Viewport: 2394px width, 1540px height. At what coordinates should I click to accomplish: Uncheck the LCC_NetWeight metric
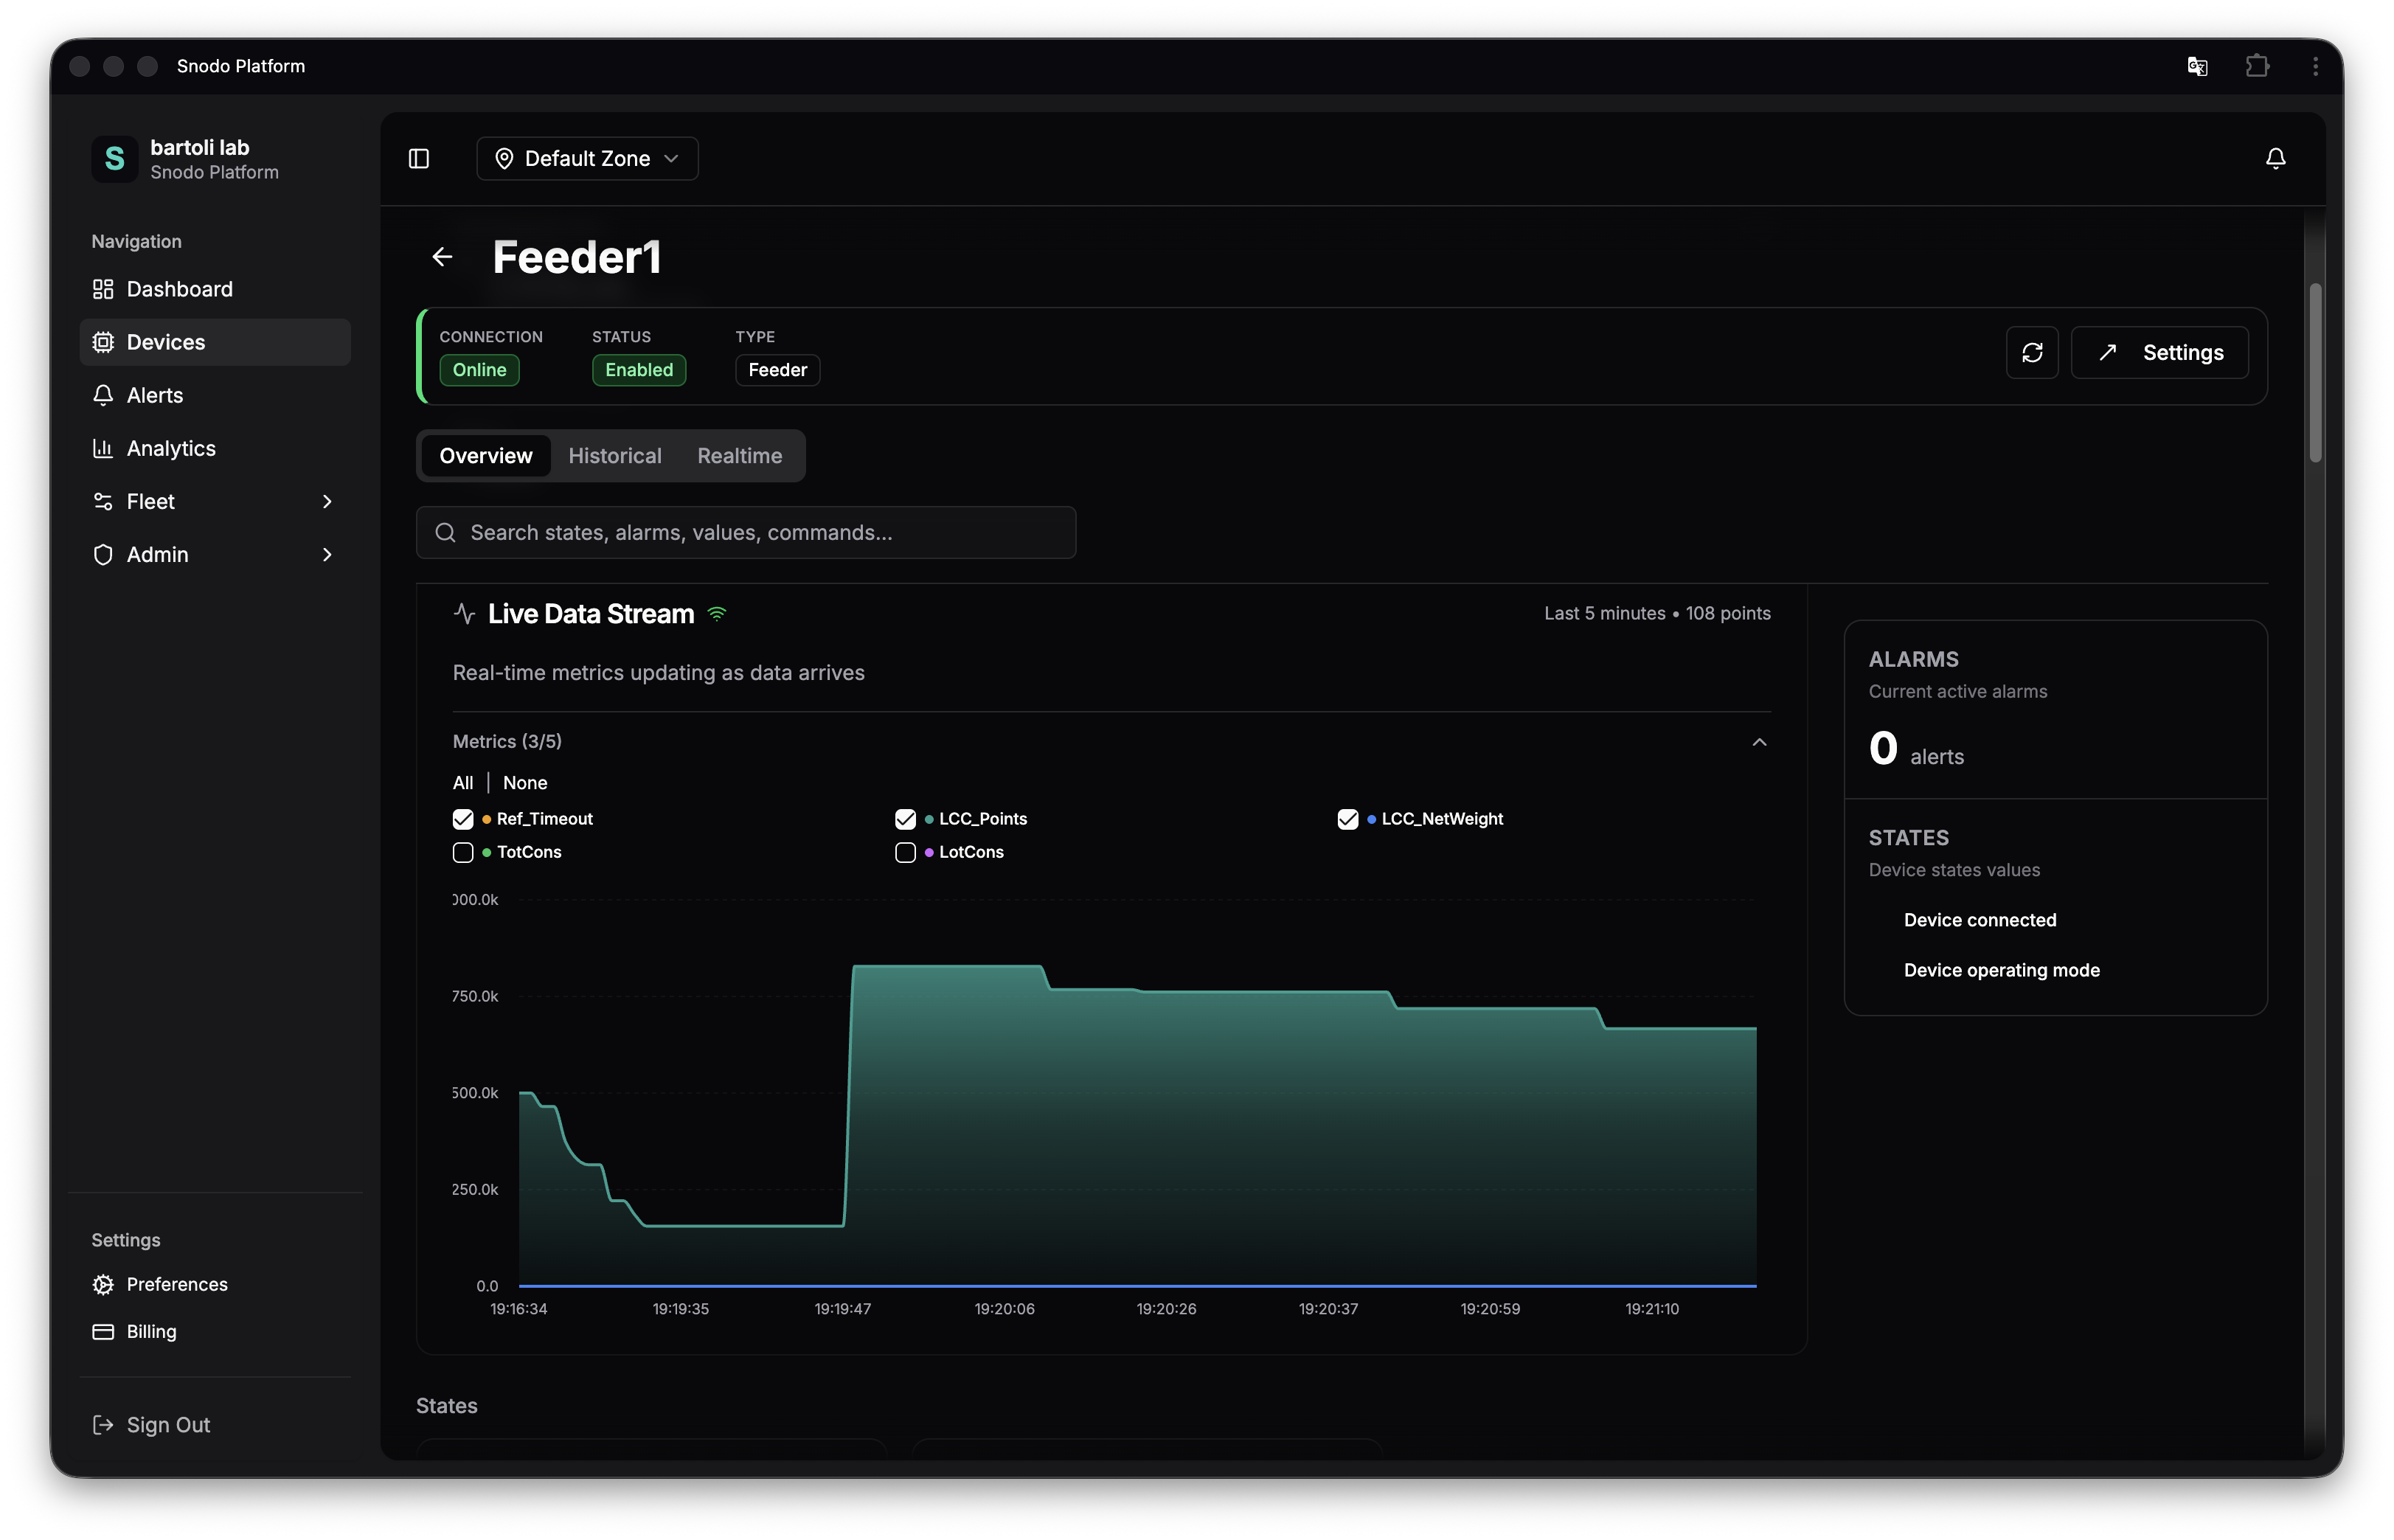[1348, 818]
